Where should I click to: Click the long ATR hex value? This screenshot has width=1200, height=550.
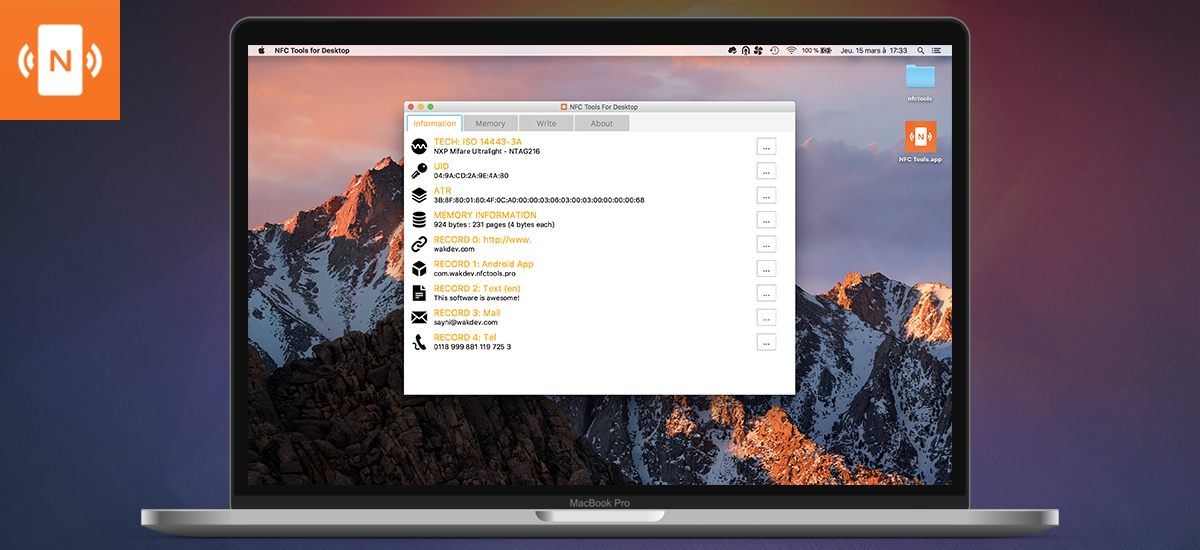(x=539, y=200)
